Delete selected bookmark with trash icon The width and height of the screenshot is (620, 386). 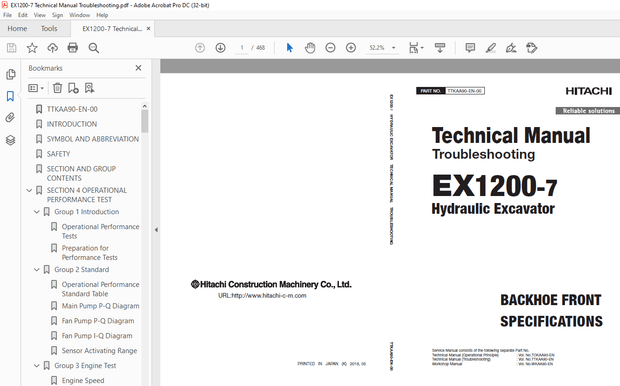pyautogui.click(x=58, y=88)
